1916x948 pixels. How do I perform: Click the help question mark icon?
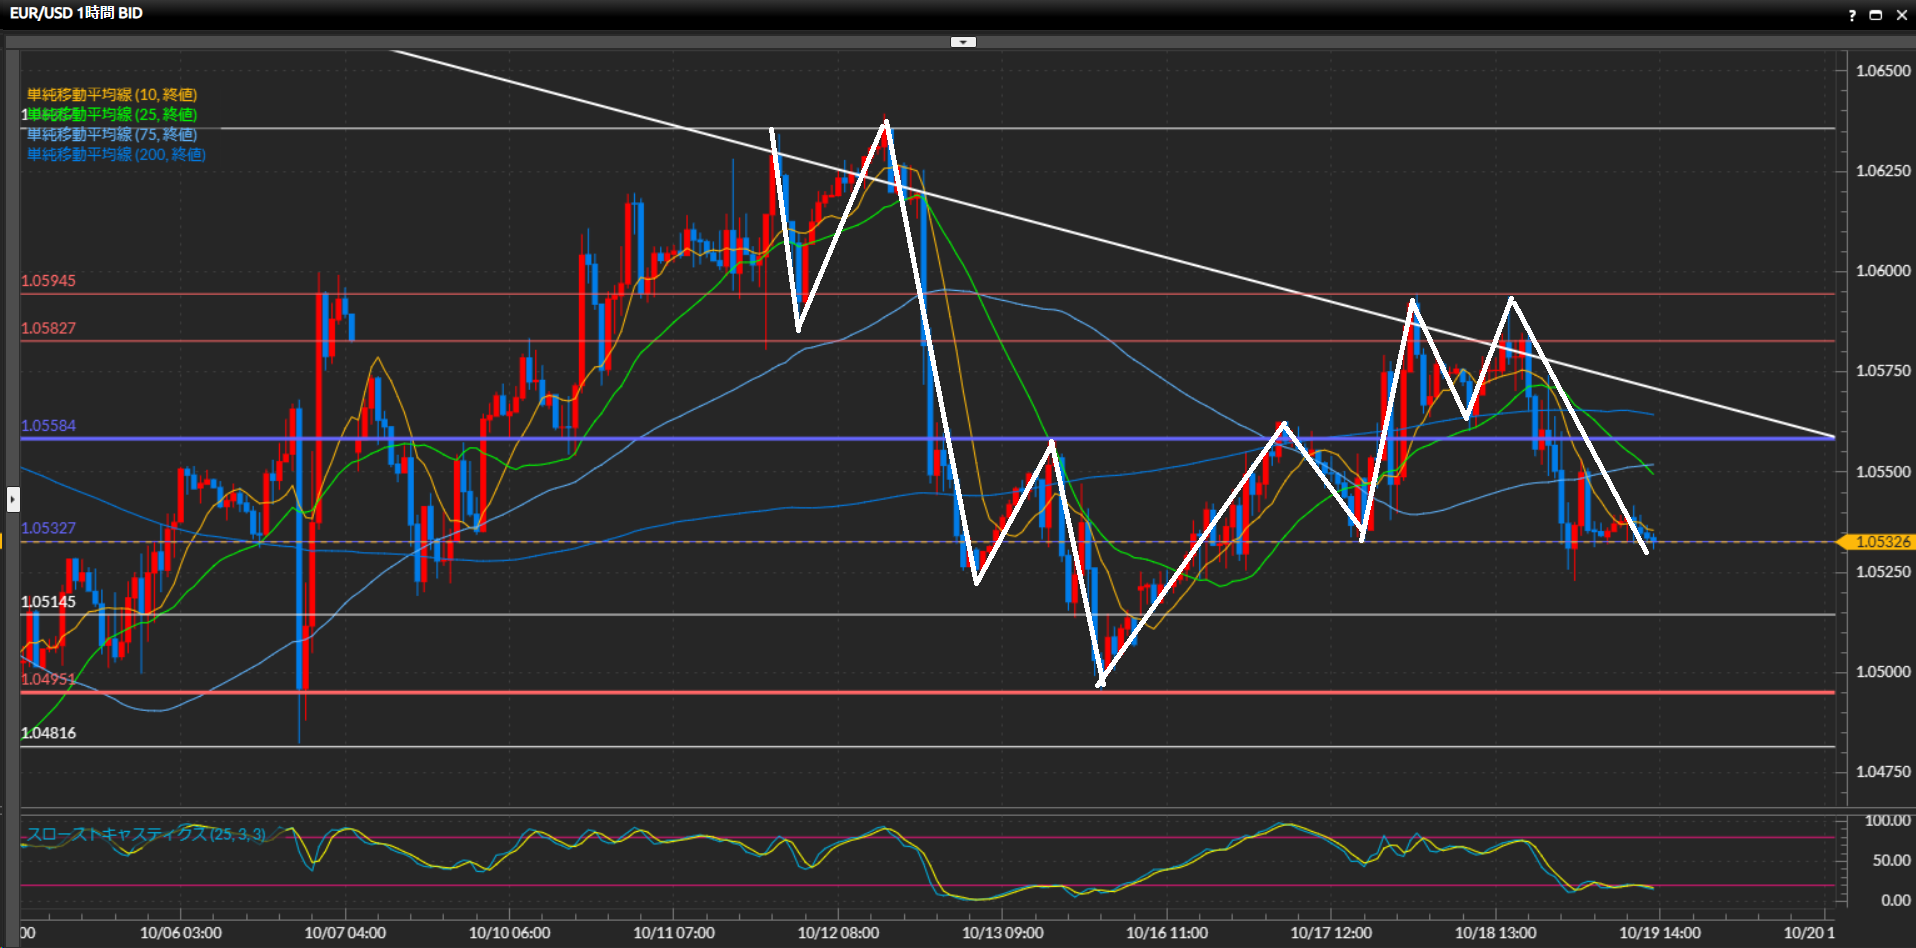(1852, 15)
